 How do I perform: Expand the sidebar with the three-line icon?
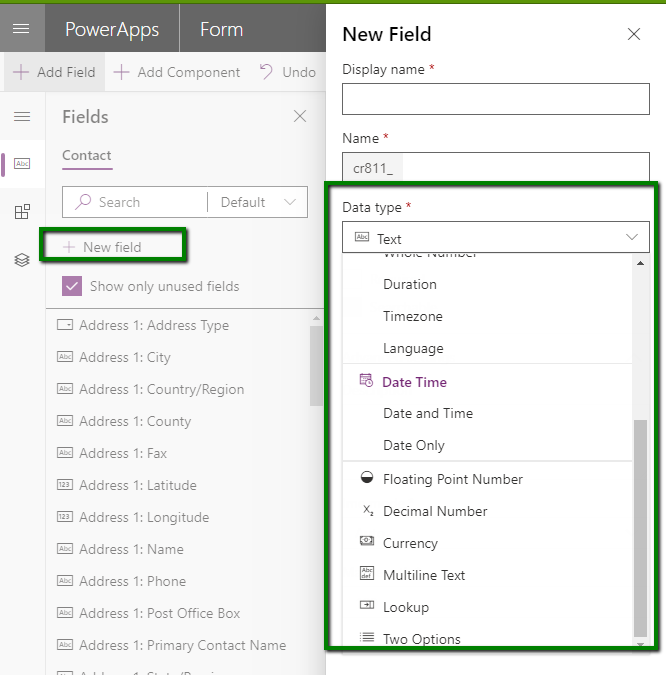[22, 117]
